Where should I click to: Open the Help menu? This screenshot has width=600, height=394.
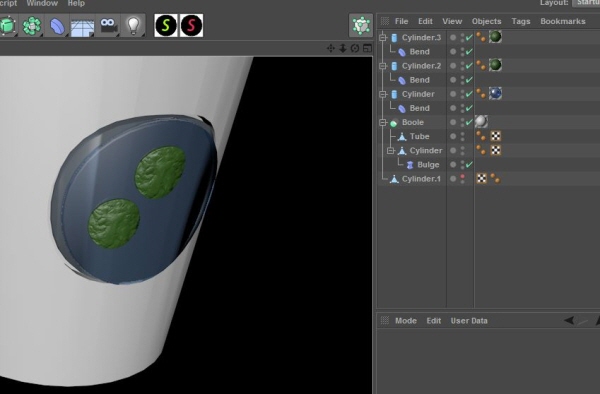76,3
